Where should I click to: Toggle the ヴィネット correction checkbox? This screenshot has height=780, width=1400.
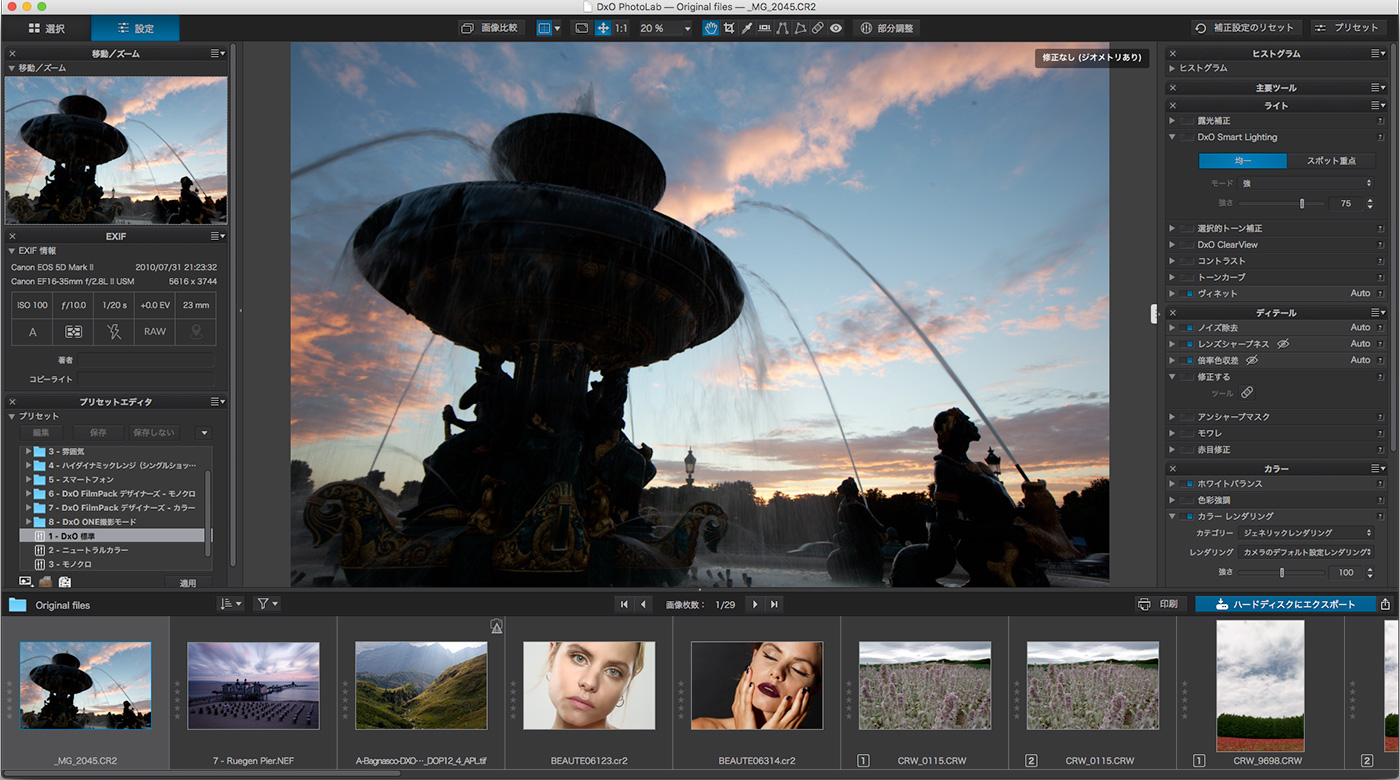(x=1188, y=294)
